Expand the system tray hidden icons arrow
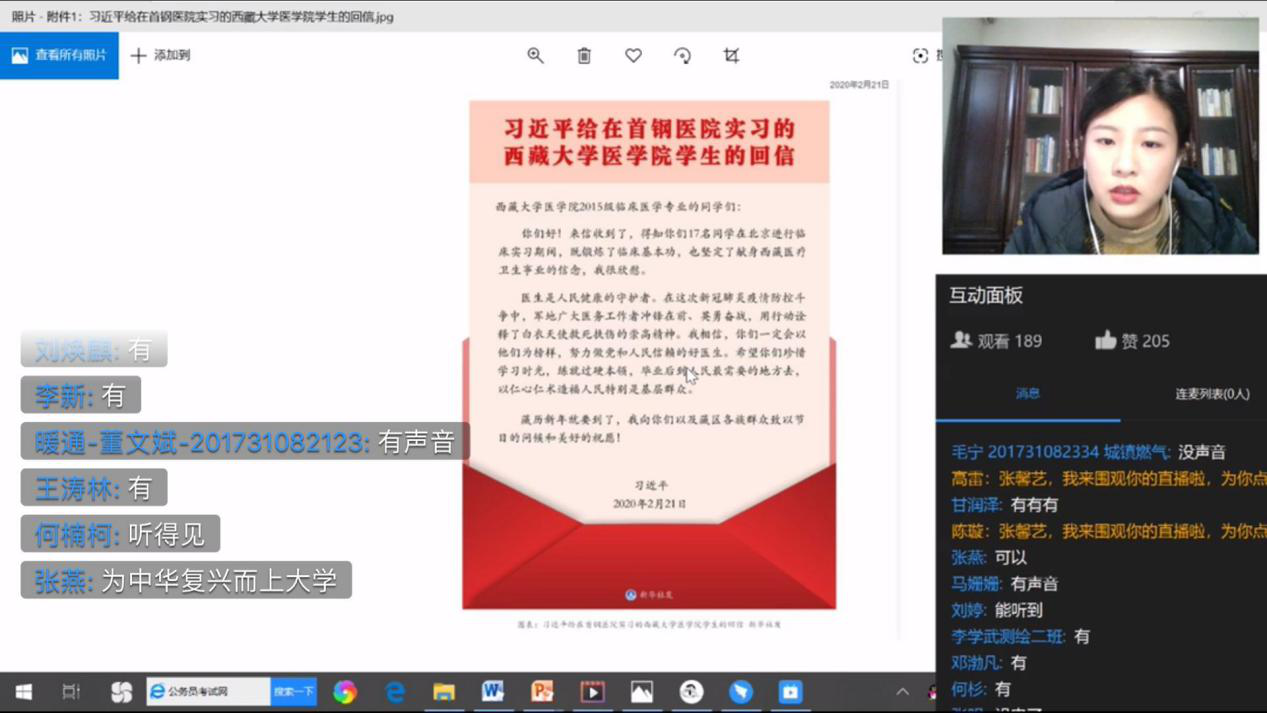Screen dimensions: 1267x713 point(902,691)
